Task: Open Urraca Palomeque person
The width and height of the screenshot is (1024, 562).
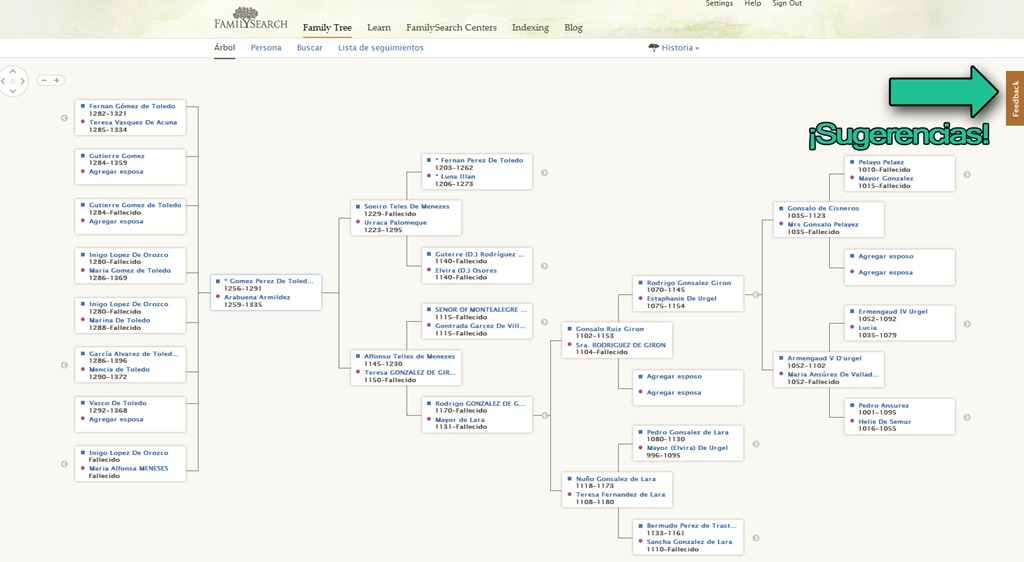Action: tap(395, 223)
